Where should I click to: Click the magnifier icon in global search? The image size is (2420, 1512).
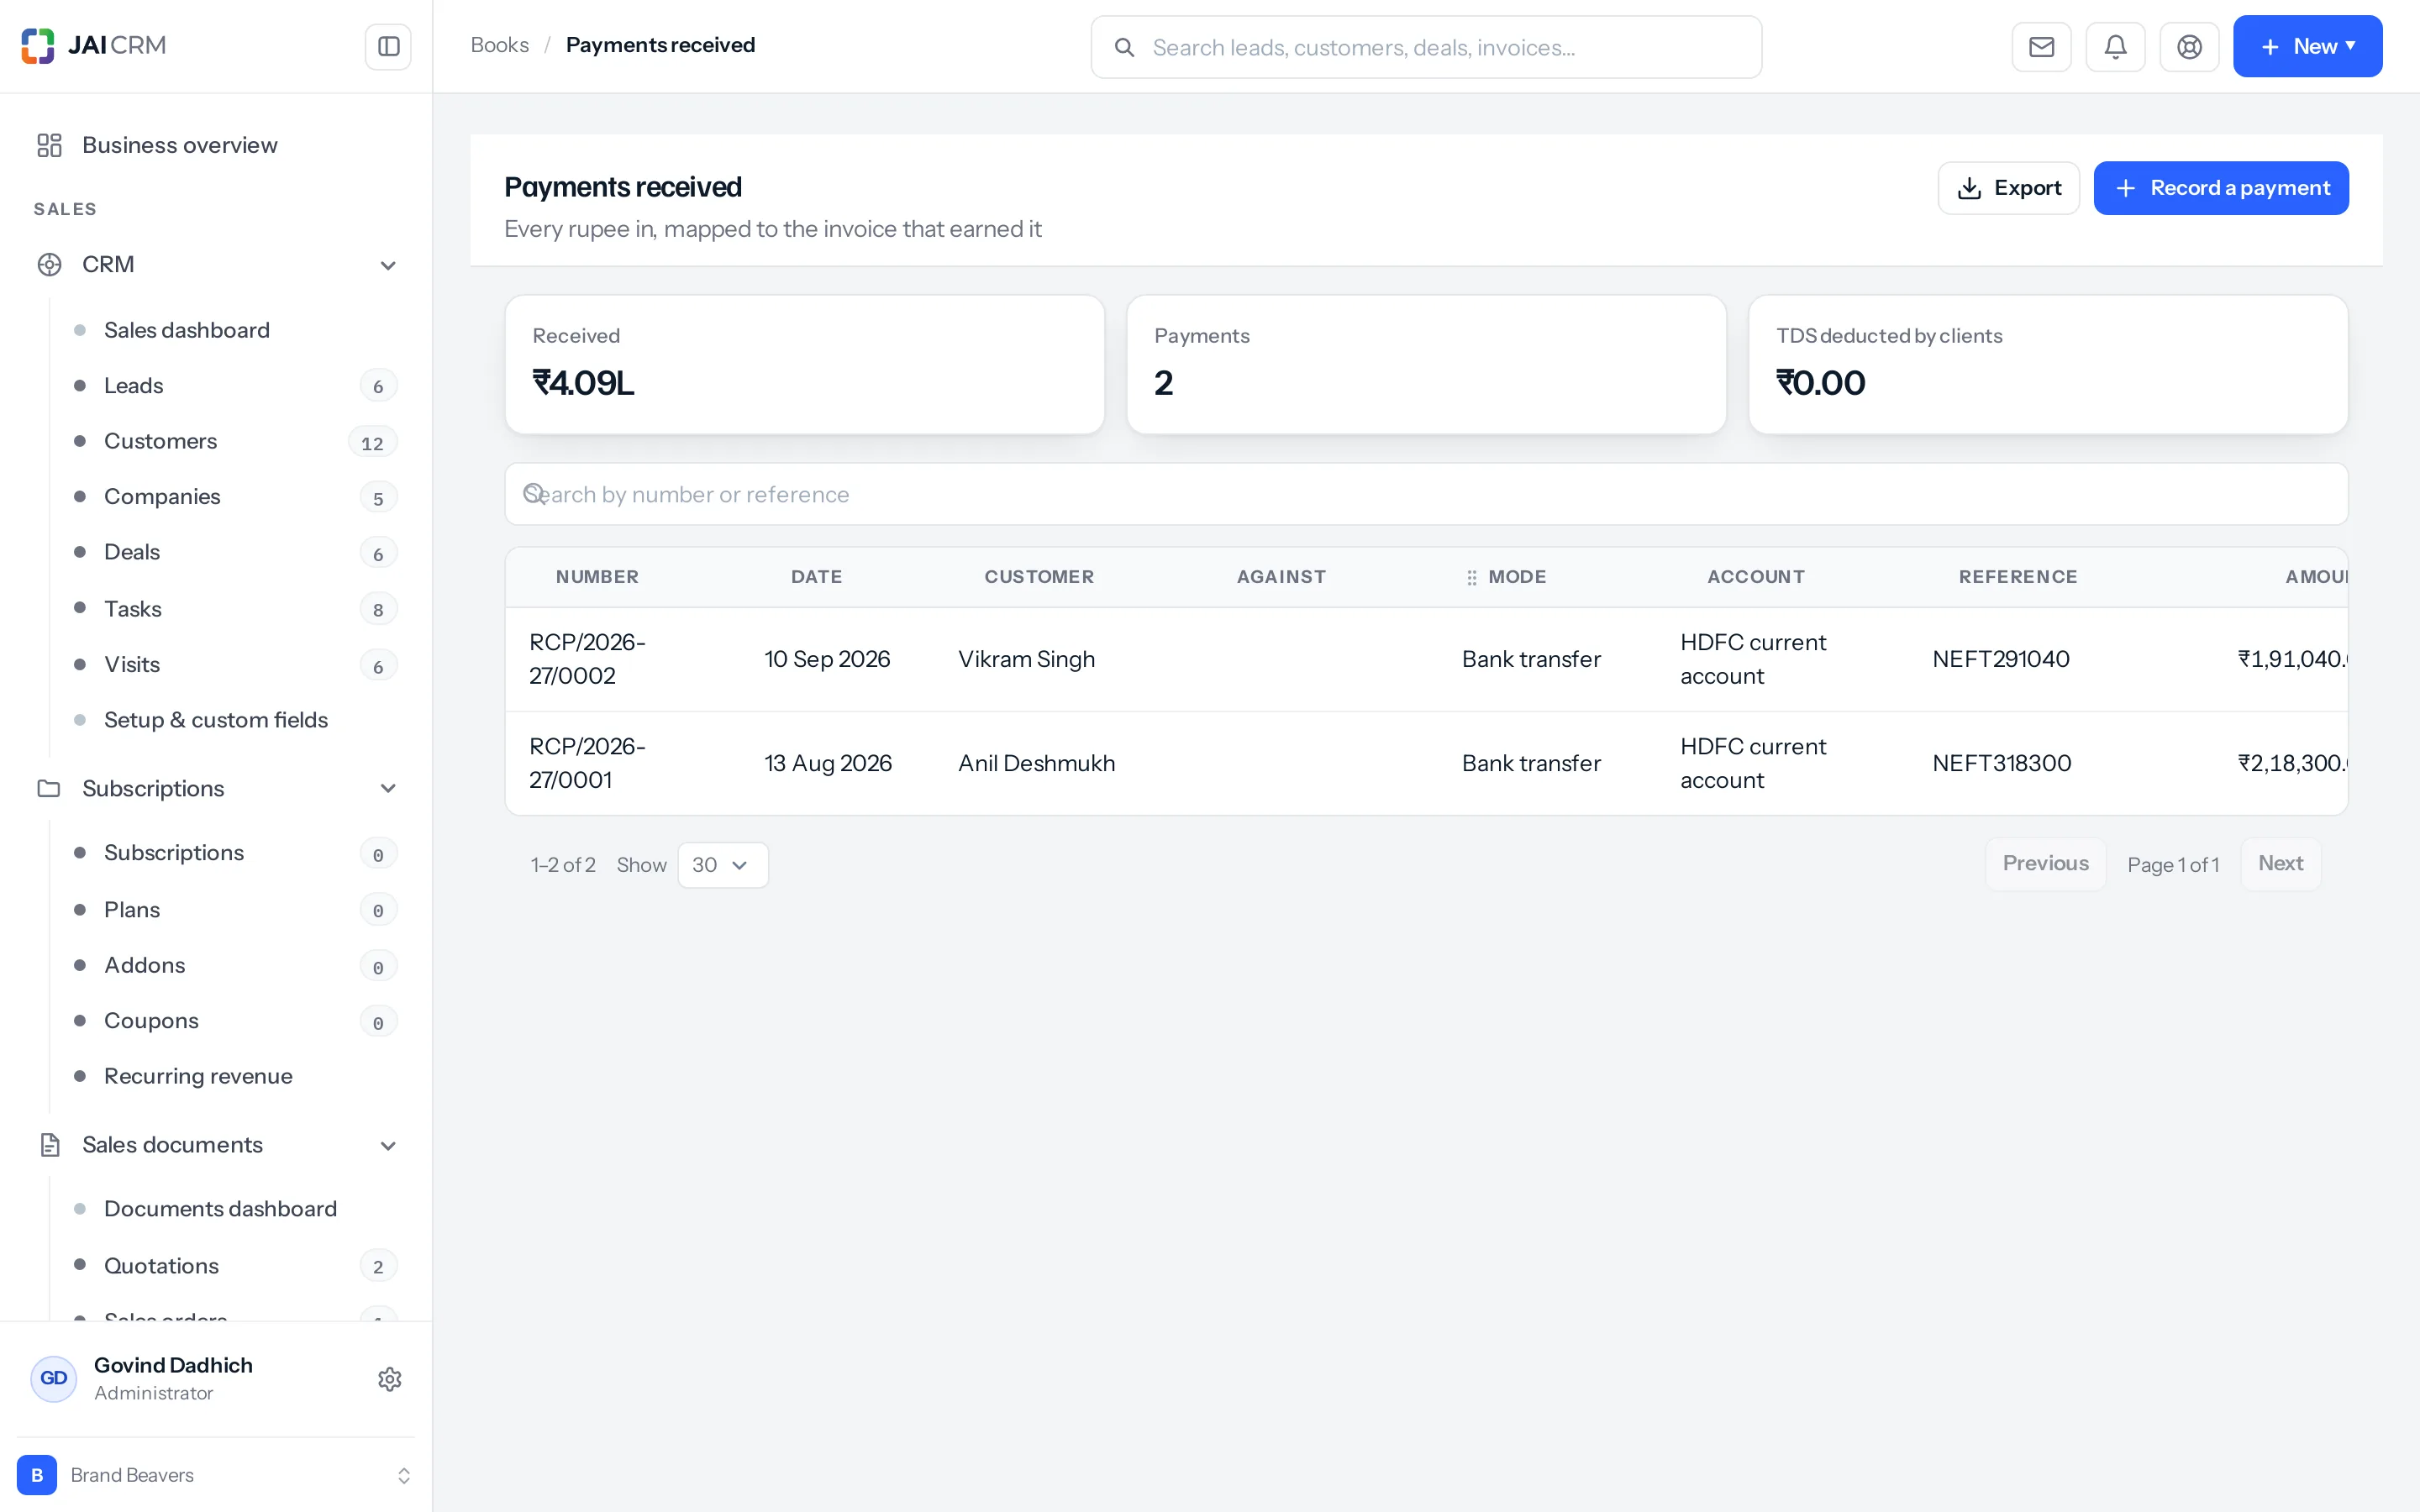1124,47
